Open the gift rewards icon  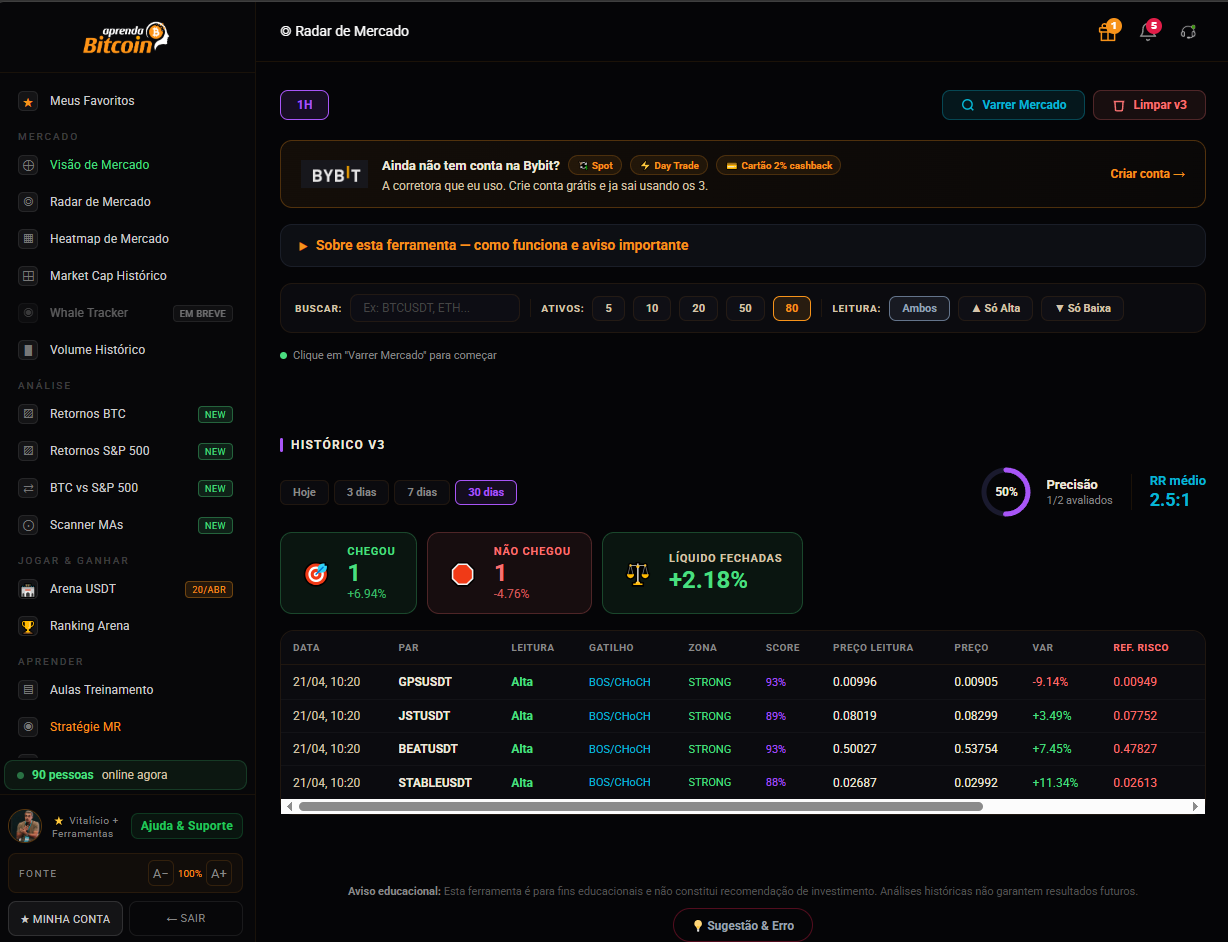(x=1107, y=32)
